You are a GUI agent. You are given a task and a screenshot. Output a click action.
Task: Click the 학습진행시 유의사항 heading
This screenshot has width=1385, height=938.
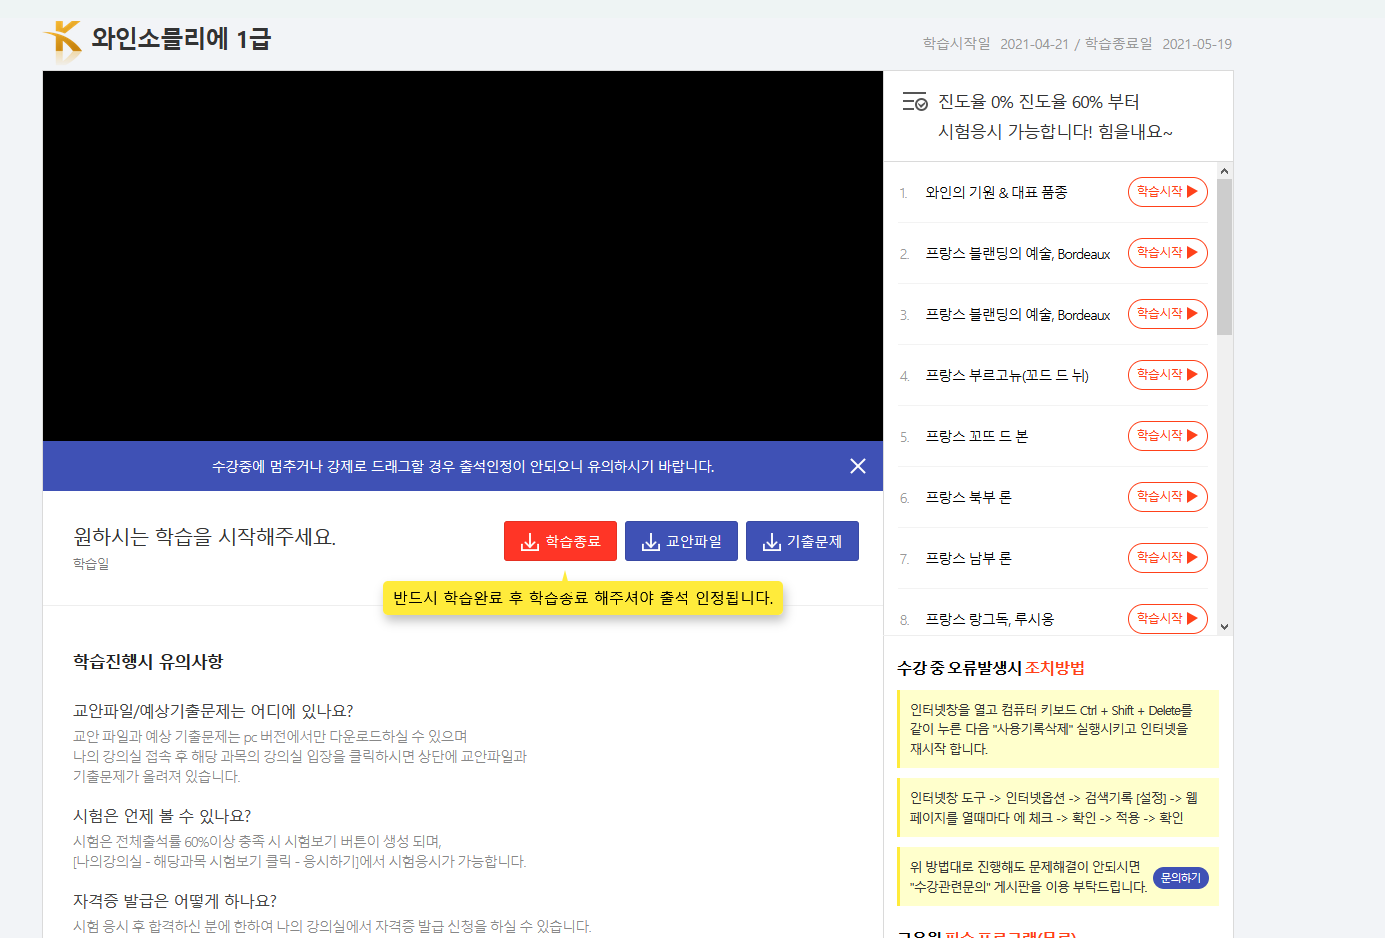(x=148, y=661)
